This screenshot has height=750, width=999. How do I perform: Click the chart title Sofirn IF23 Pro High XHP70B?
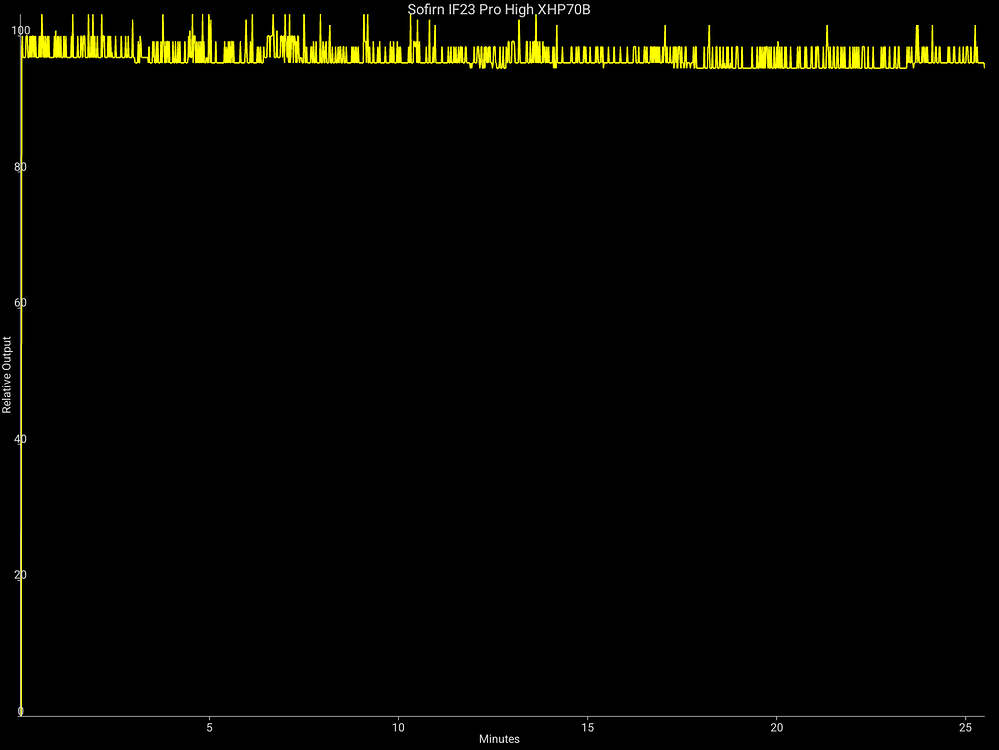[499, 9]
